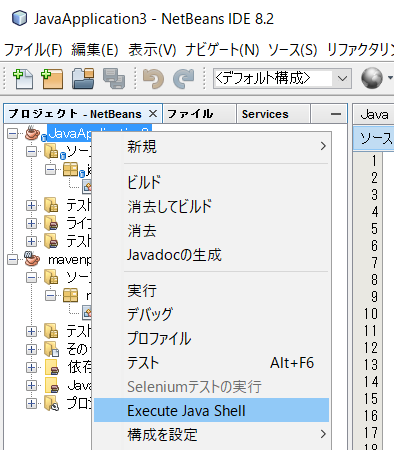Image resolution: width=394 pixels, height=450 pixels.
Task: Click the JavaApplication3 coffee cup project icon
Action: (32, 133)
